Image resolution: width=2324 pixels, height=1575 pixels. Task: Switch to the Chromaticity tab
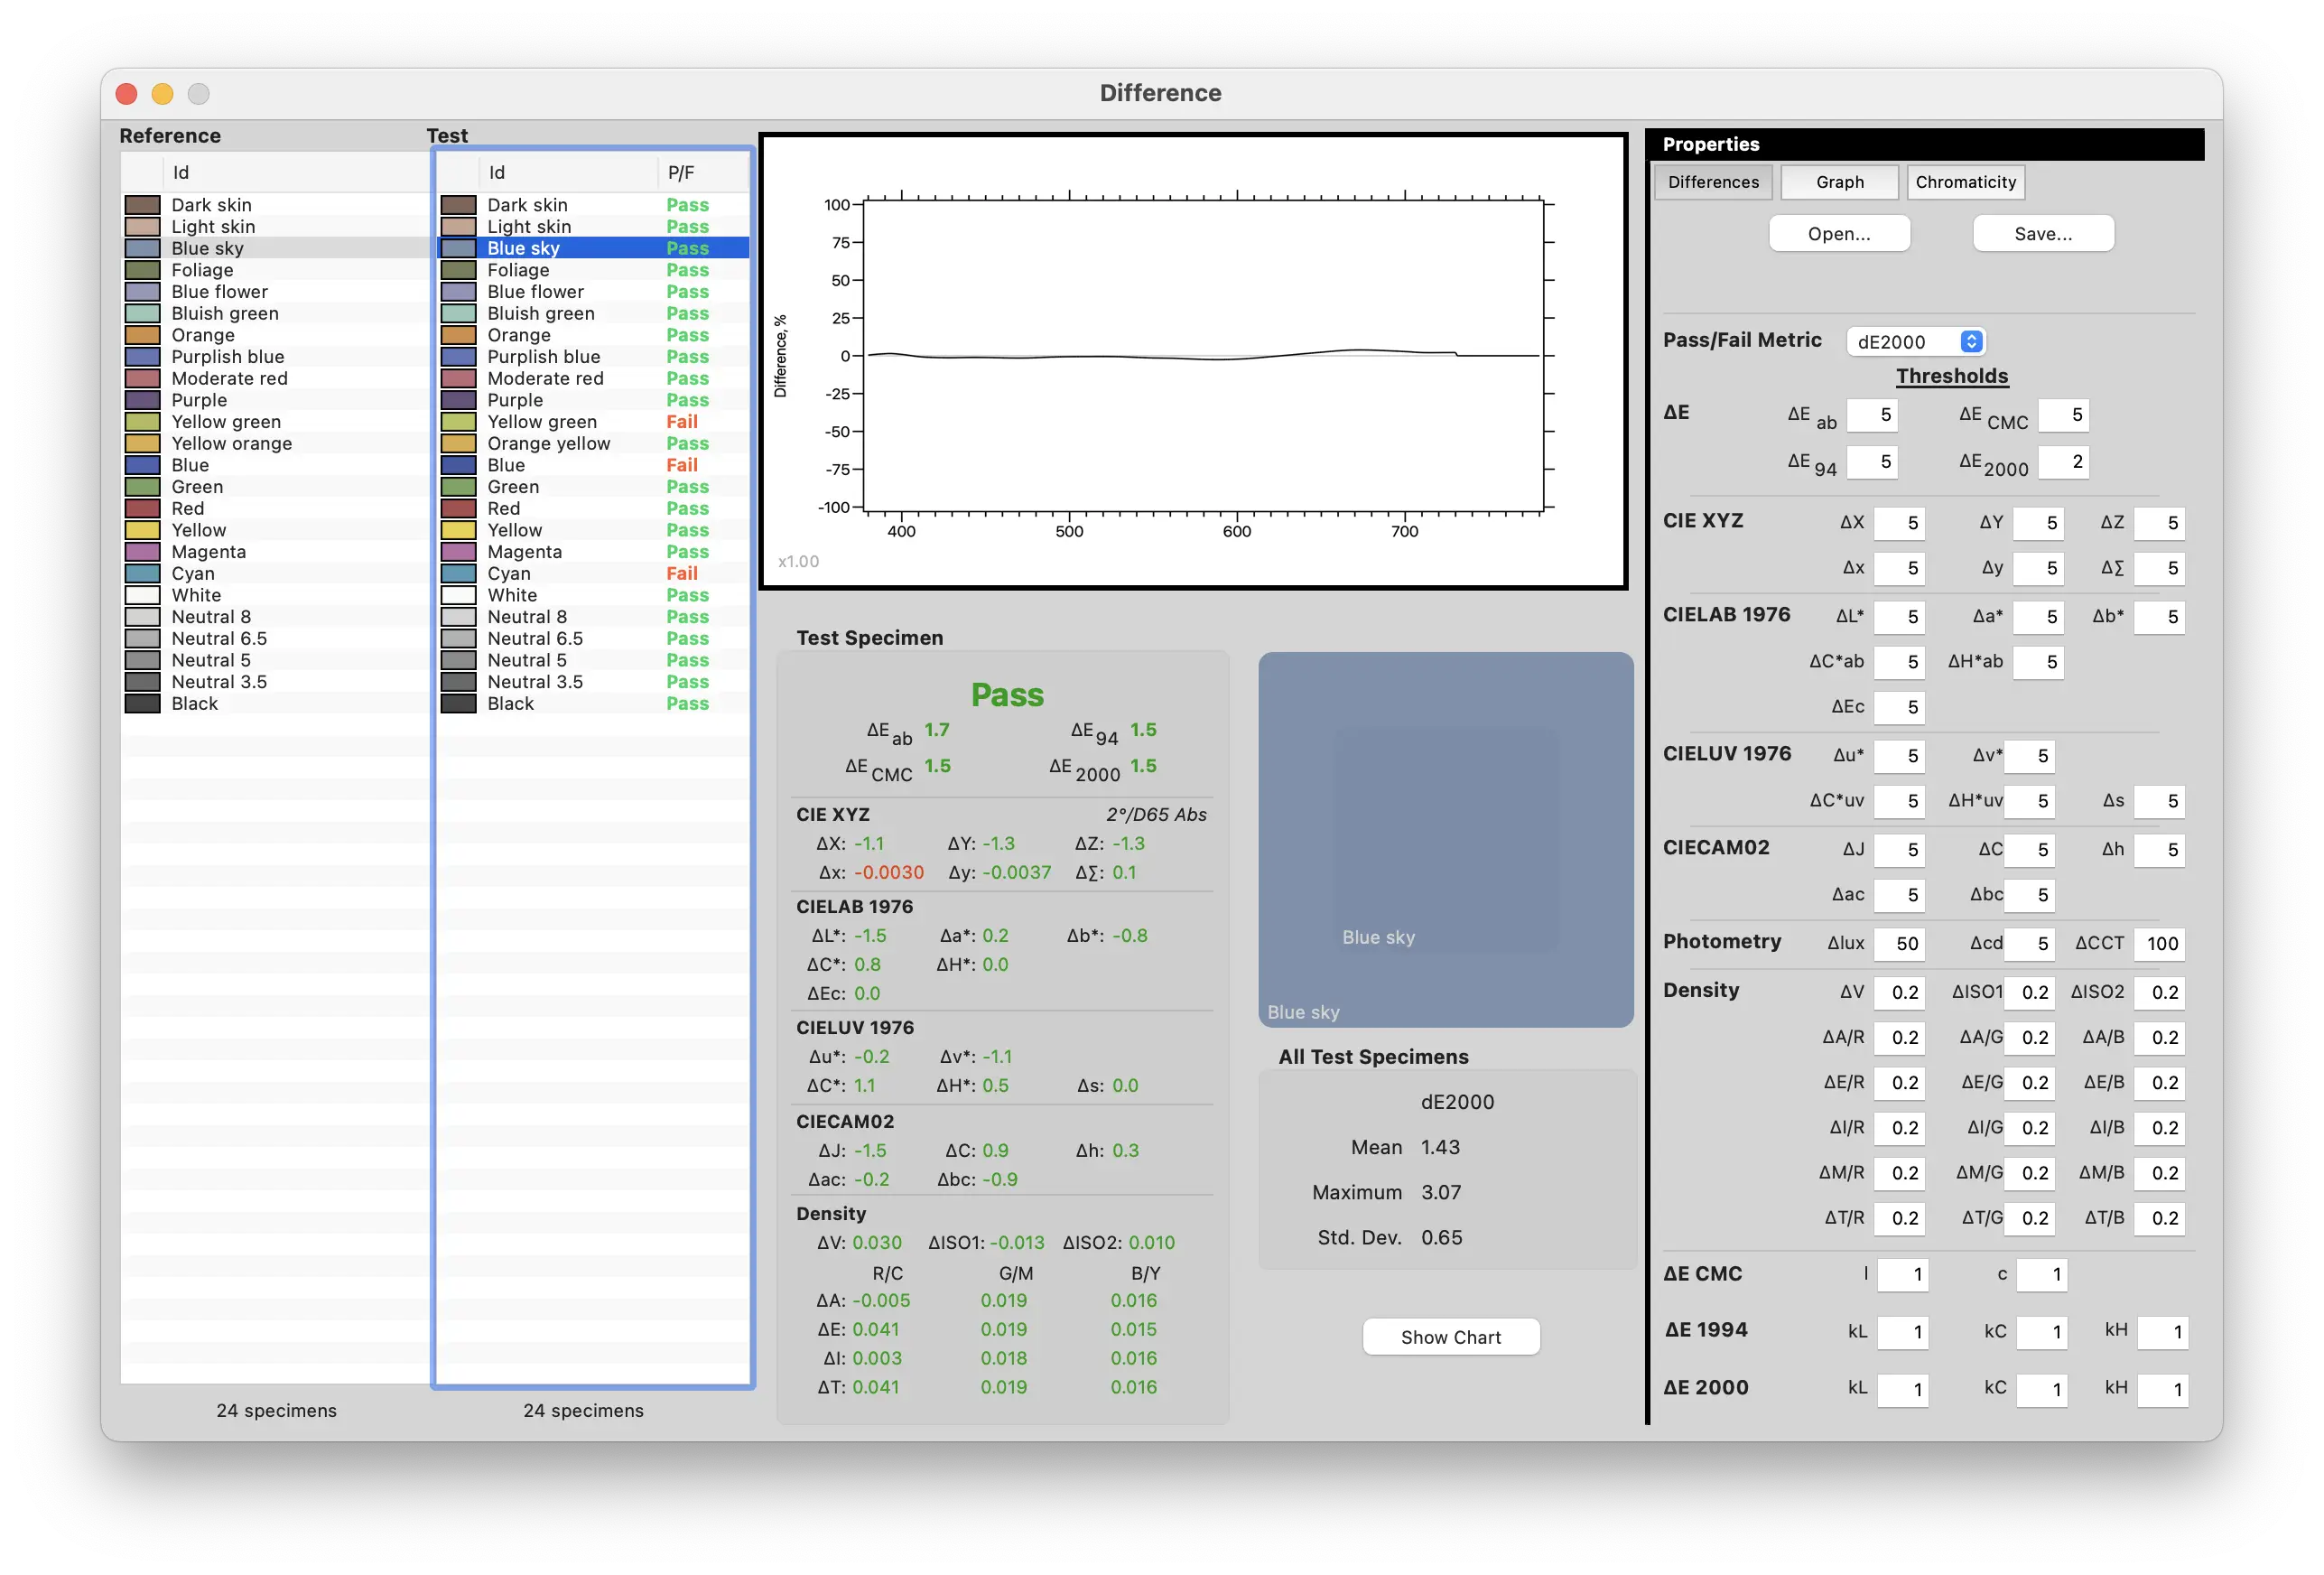1965,182
